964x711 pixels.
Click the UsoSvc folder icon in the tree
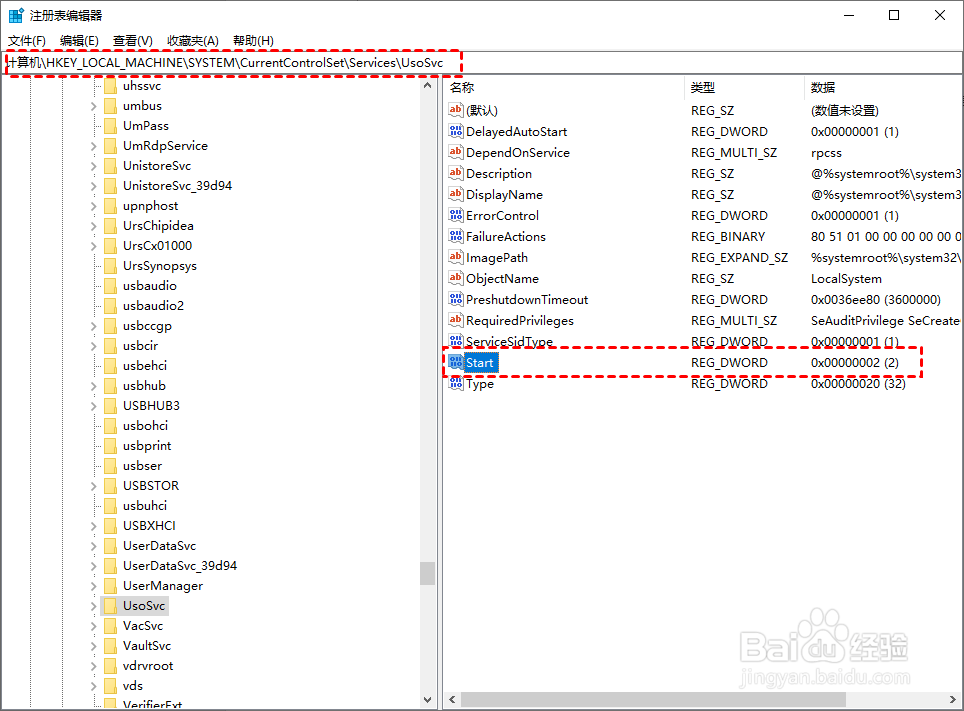pos(110,605)
